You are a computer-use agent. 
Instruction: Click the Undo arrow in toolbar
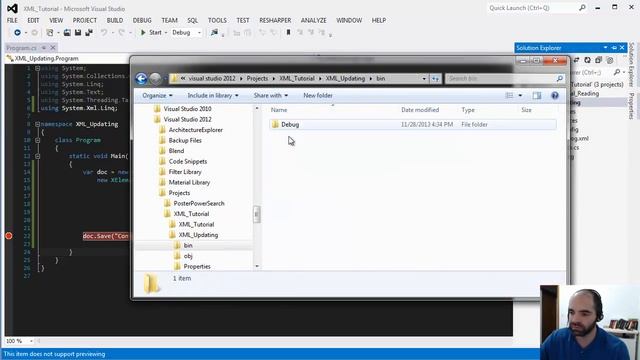click(104, 33)
